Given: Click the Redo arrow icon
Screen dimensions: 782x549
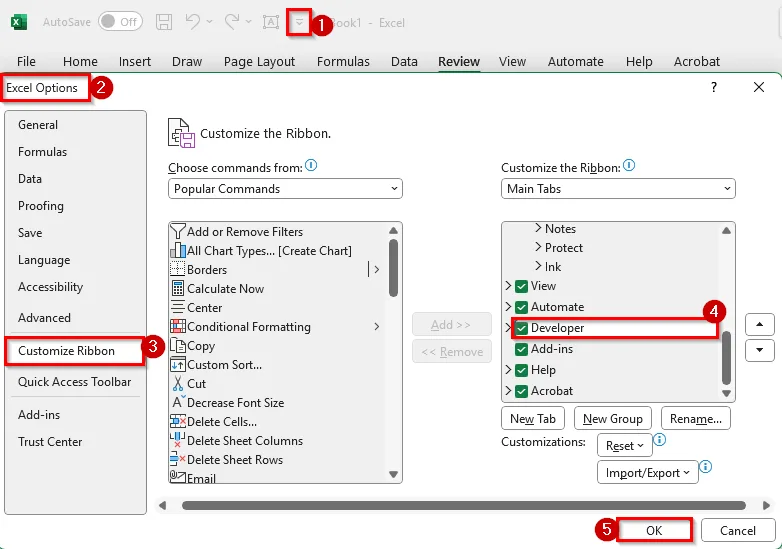Looking at the screenshot, I should pyautogui.click(x=232, y=22).
